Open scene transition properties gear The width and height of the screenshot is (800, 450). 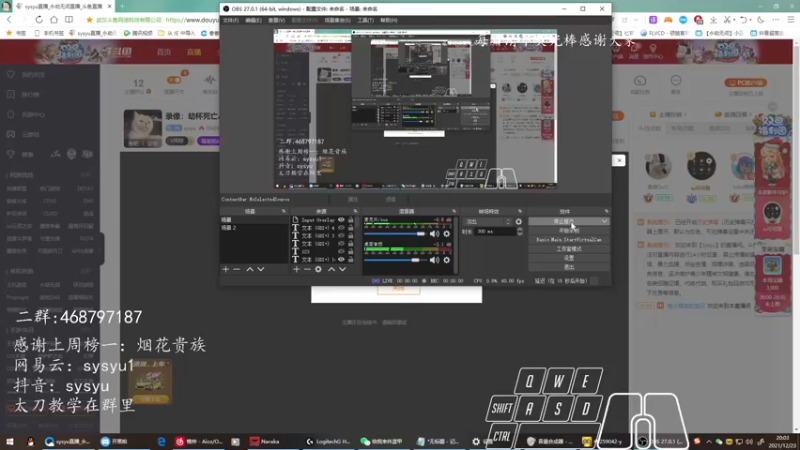point(519,222)
